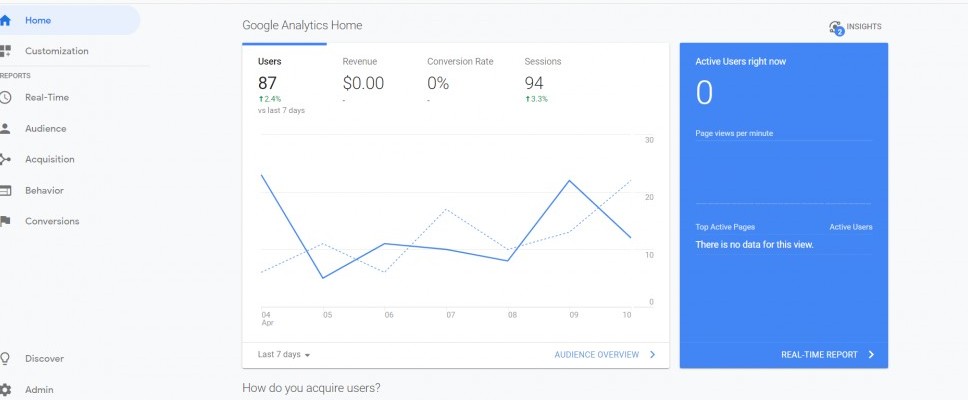The image size is (968, 400).
Task: Click the 'Top Active Pages' column header
Action: click(725, 227)
